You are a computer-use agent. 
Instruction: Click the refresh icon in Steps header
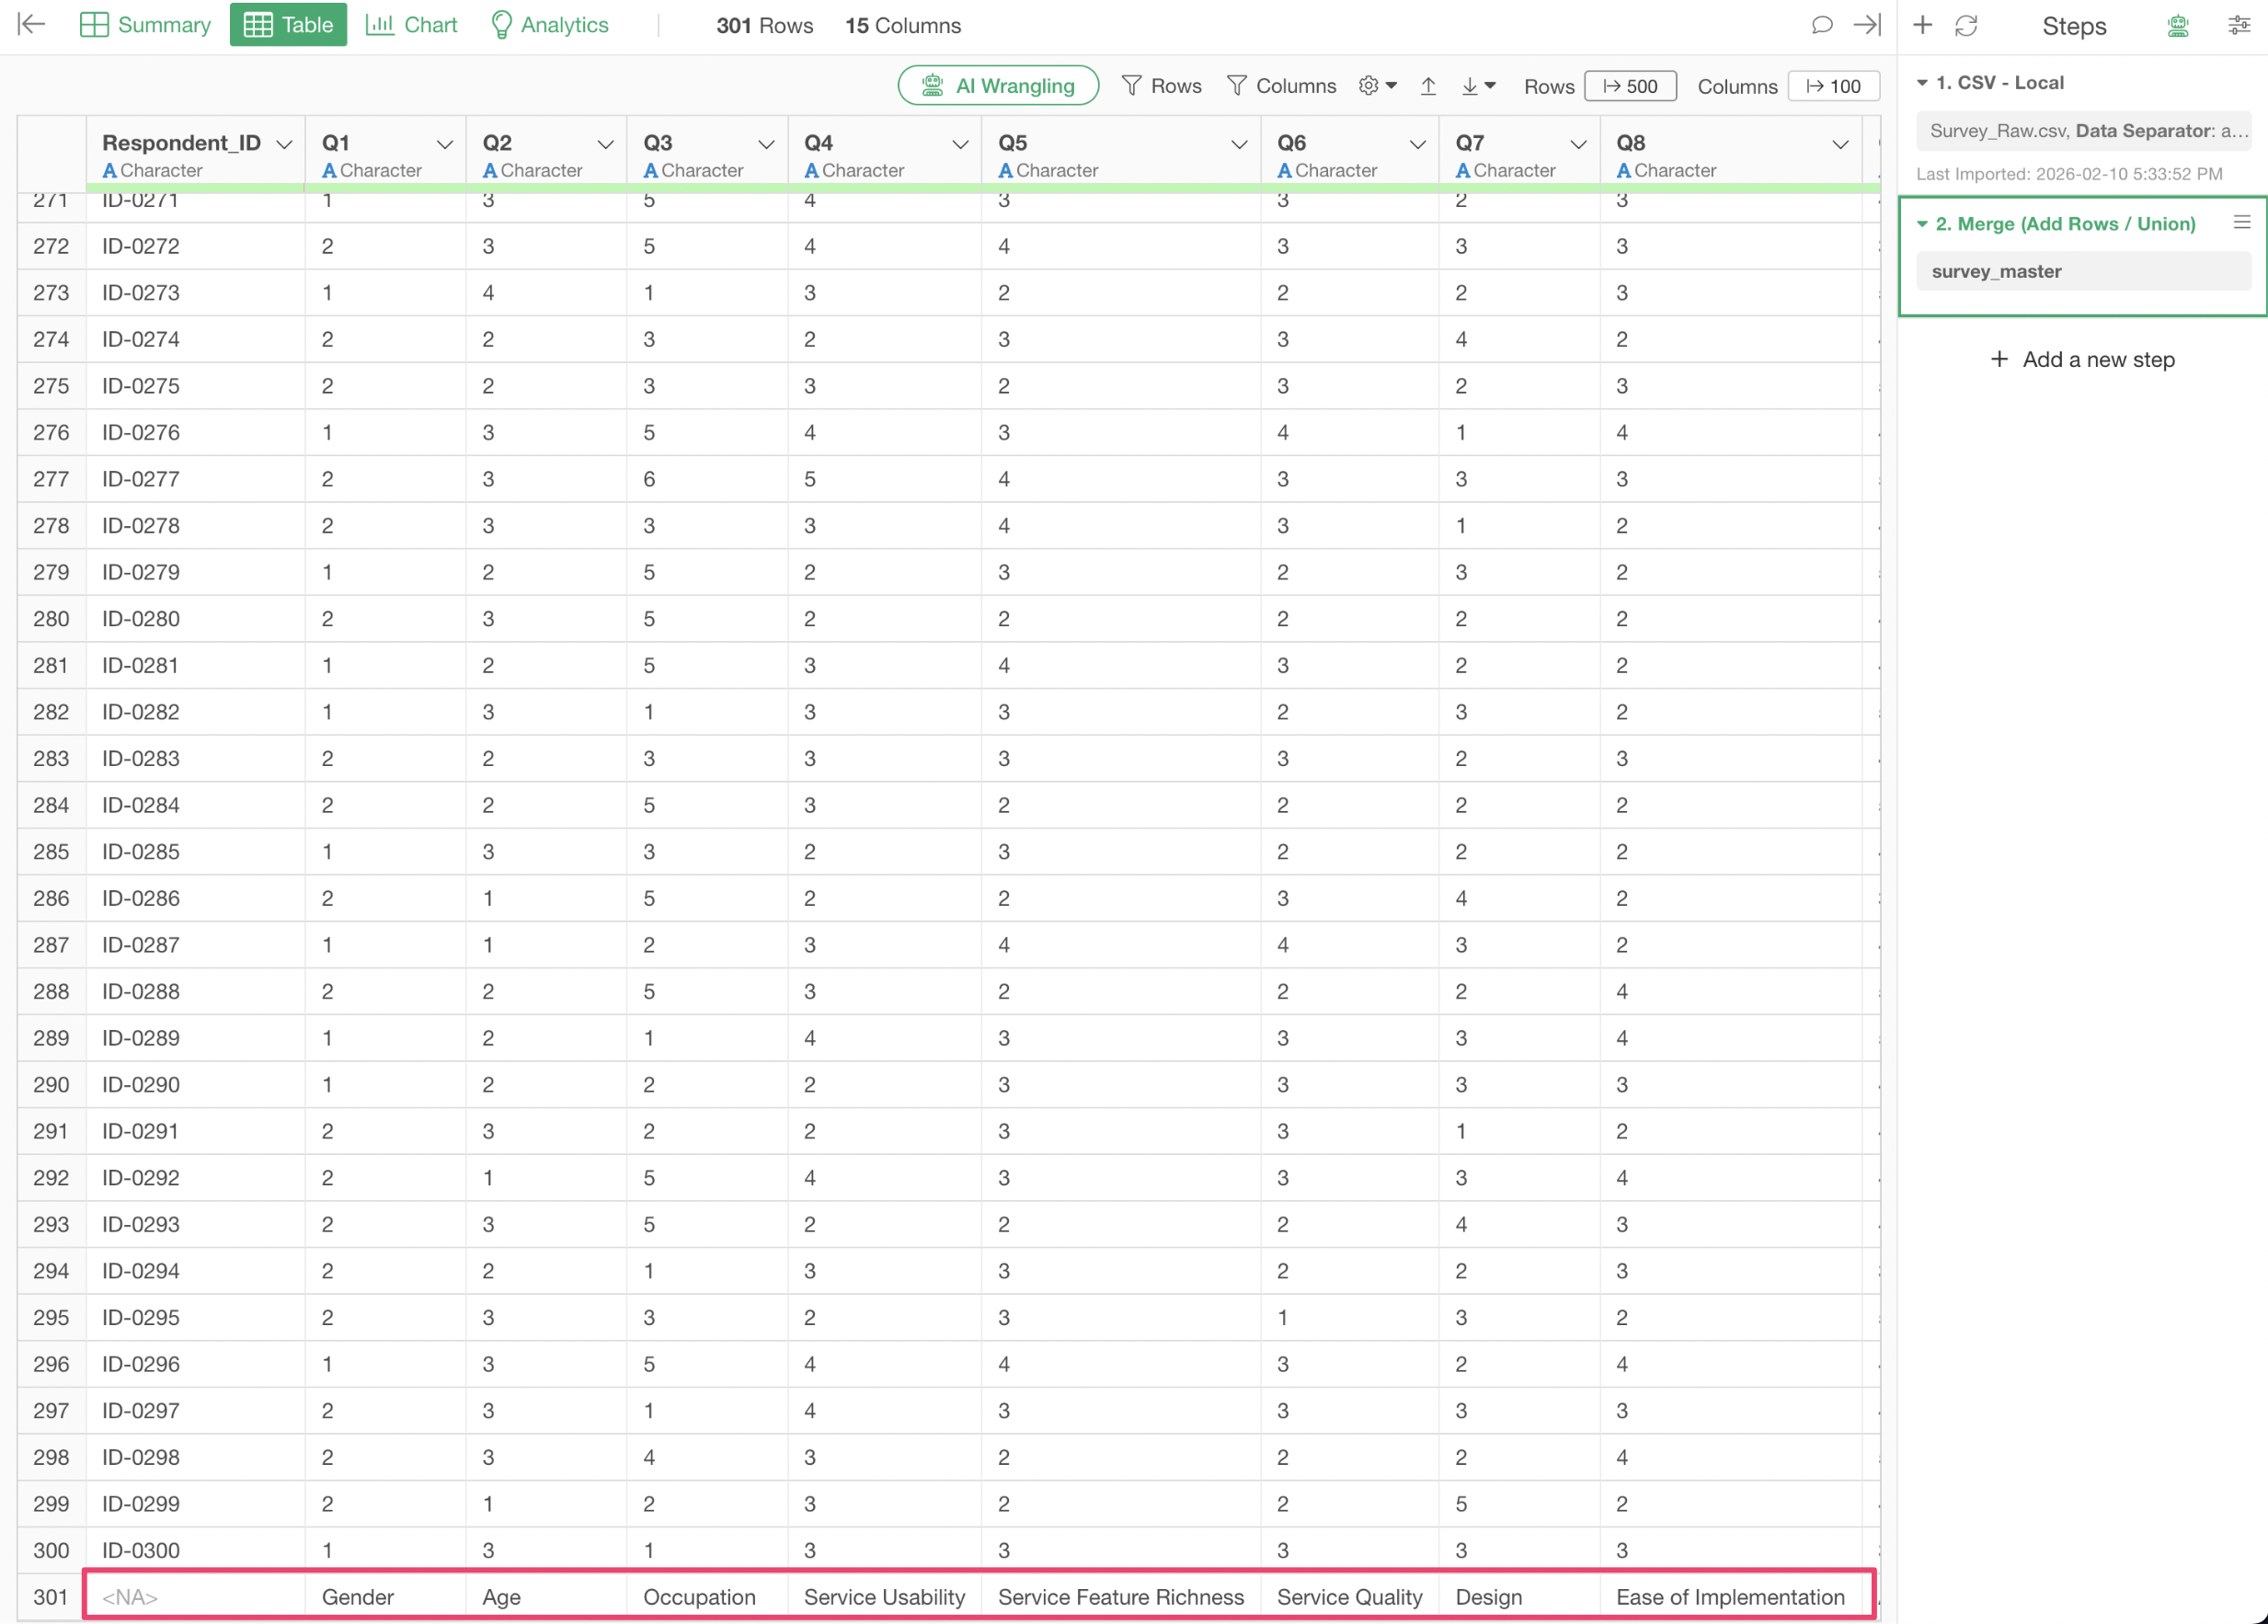click(1966, 25)
